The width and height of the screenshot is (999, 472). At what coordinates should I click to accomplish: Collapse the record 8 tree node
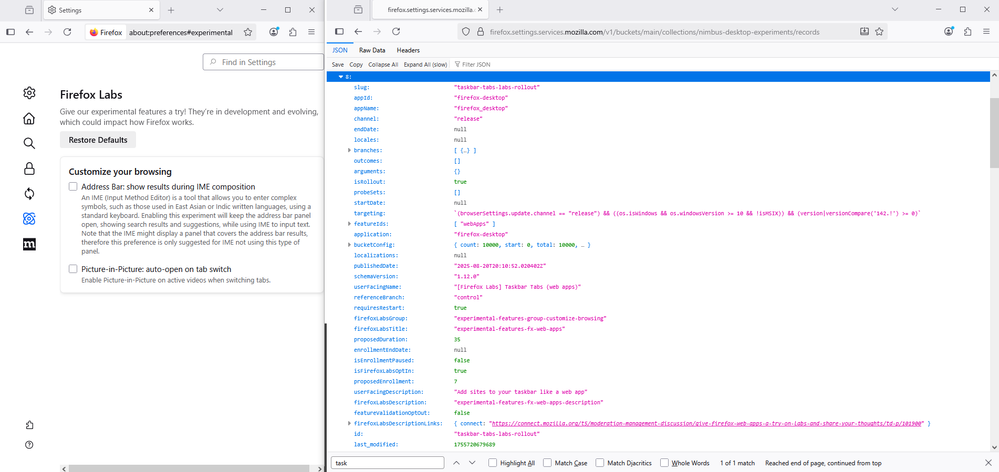[x=340, y=76]
